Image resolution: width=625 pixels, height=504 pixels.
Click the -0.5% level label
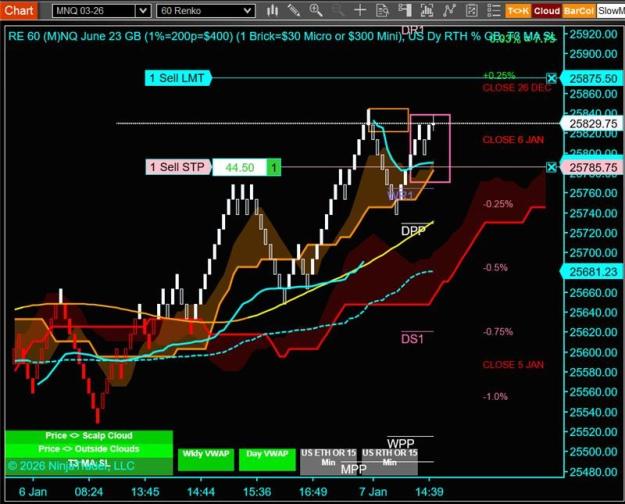coord(495,268)
